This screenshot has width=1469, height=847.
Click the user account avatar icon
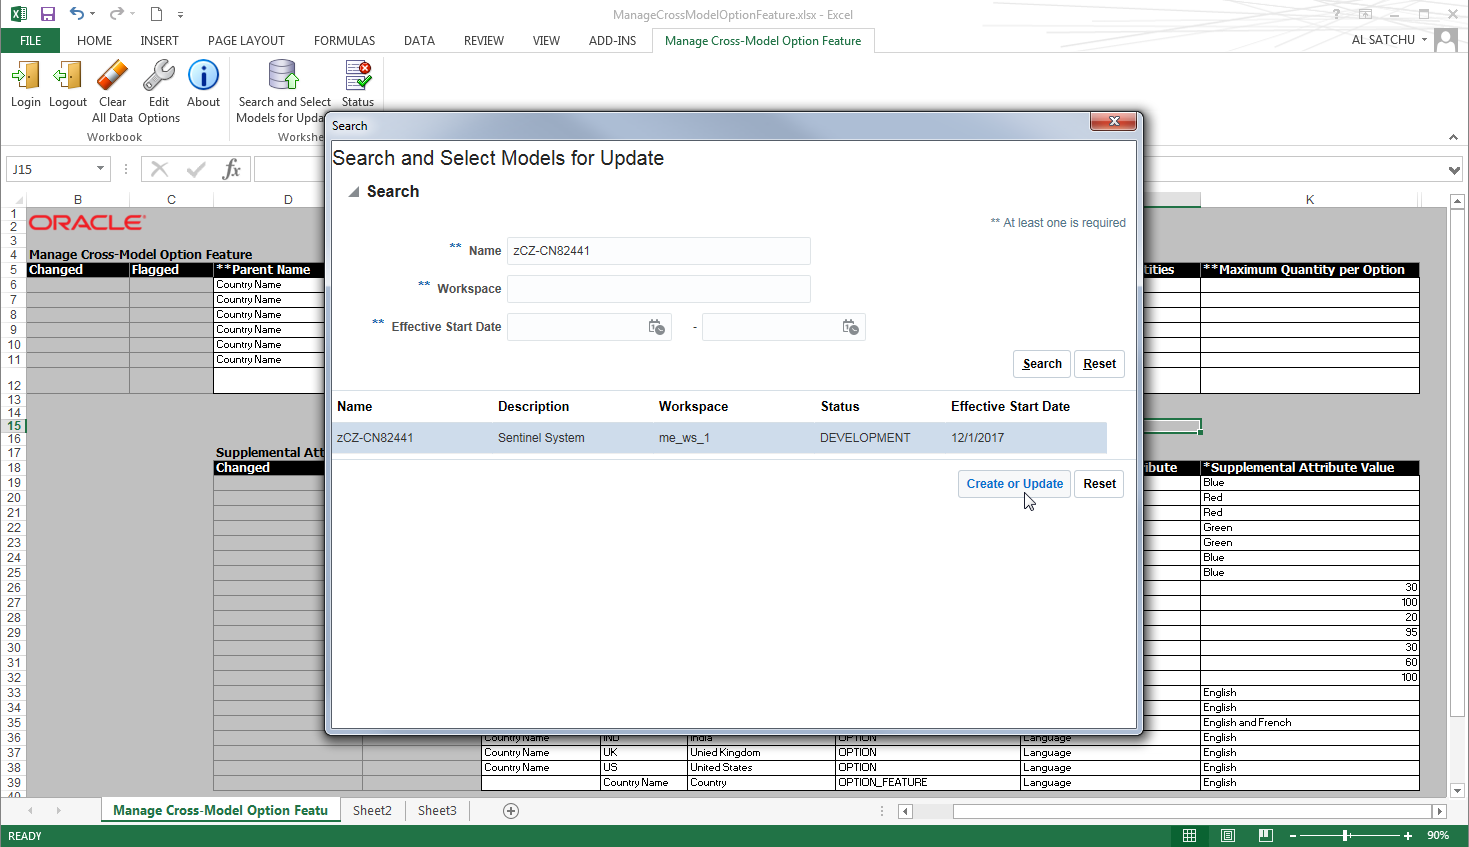[x=1446, y=40]
